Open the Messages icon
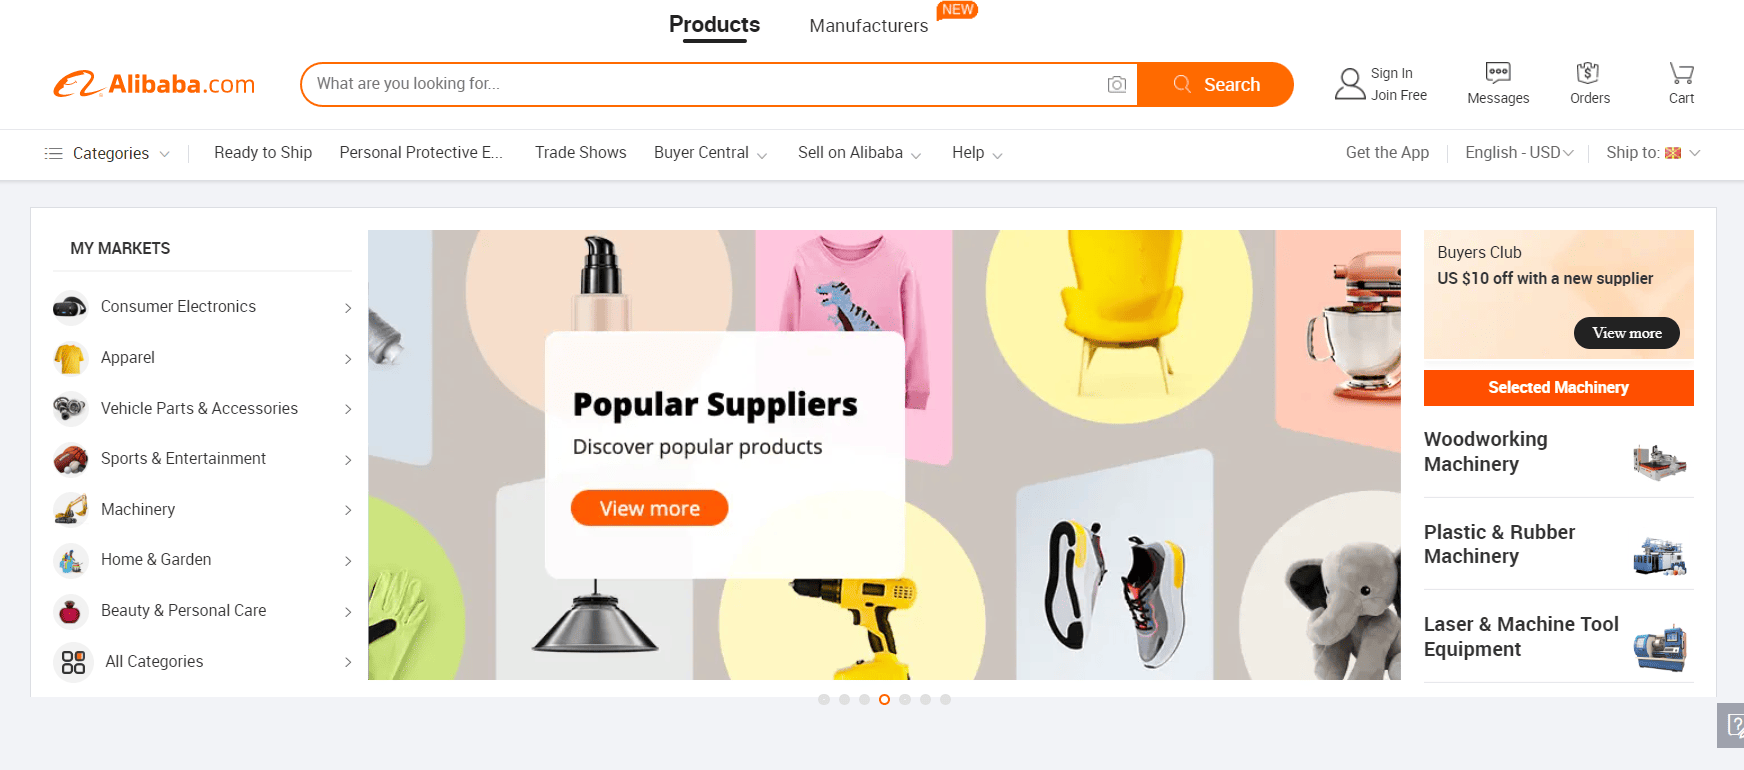 click(x=1498, y=72)
